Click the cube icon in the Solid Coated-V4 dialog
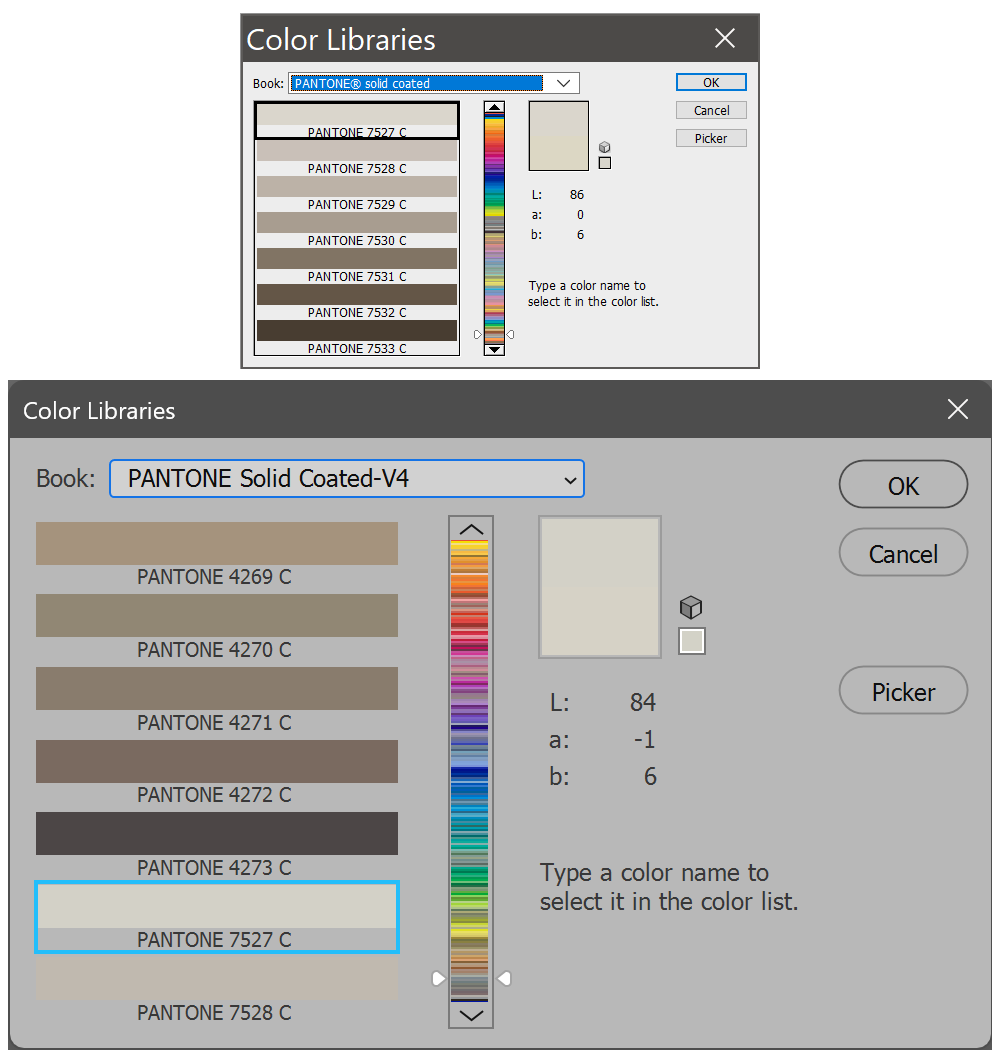The height and width of the screenshot is (1059, 1000). coord(691,607)
